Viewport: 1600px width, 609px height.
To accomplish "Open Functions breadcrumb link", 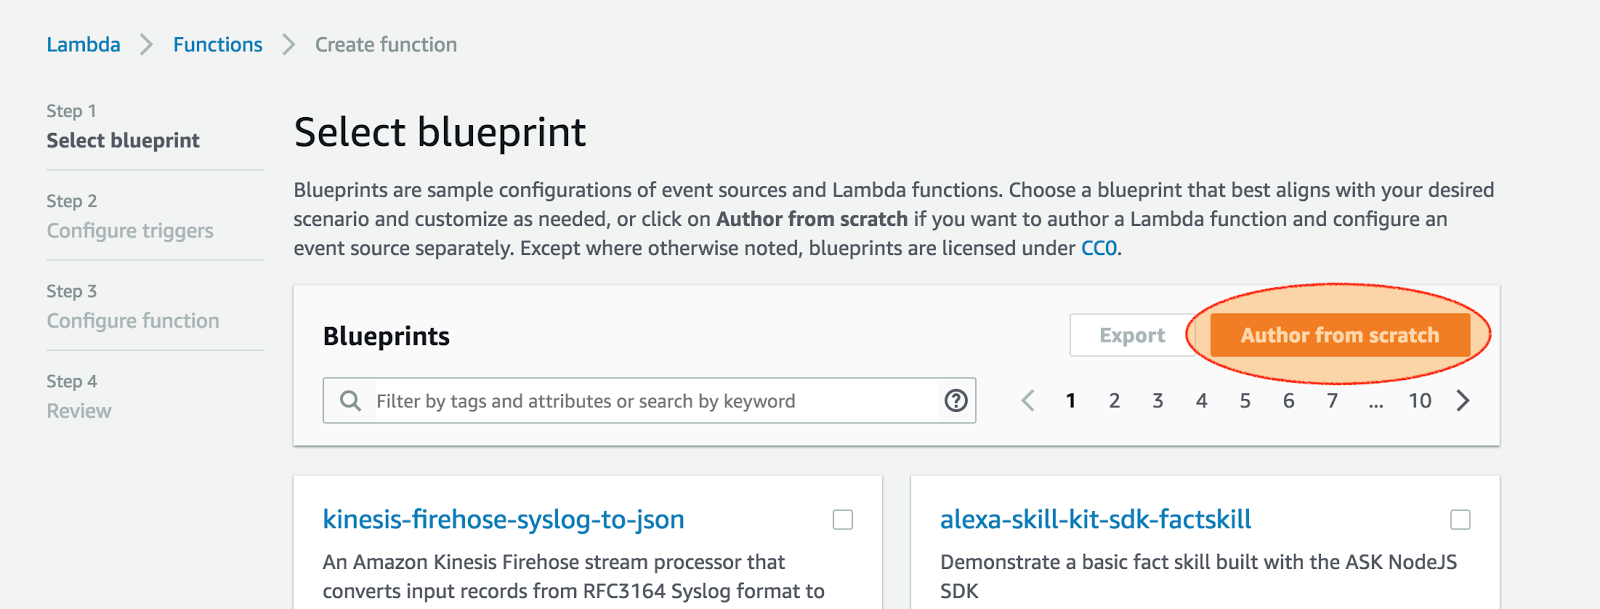I will pos(218,45).
